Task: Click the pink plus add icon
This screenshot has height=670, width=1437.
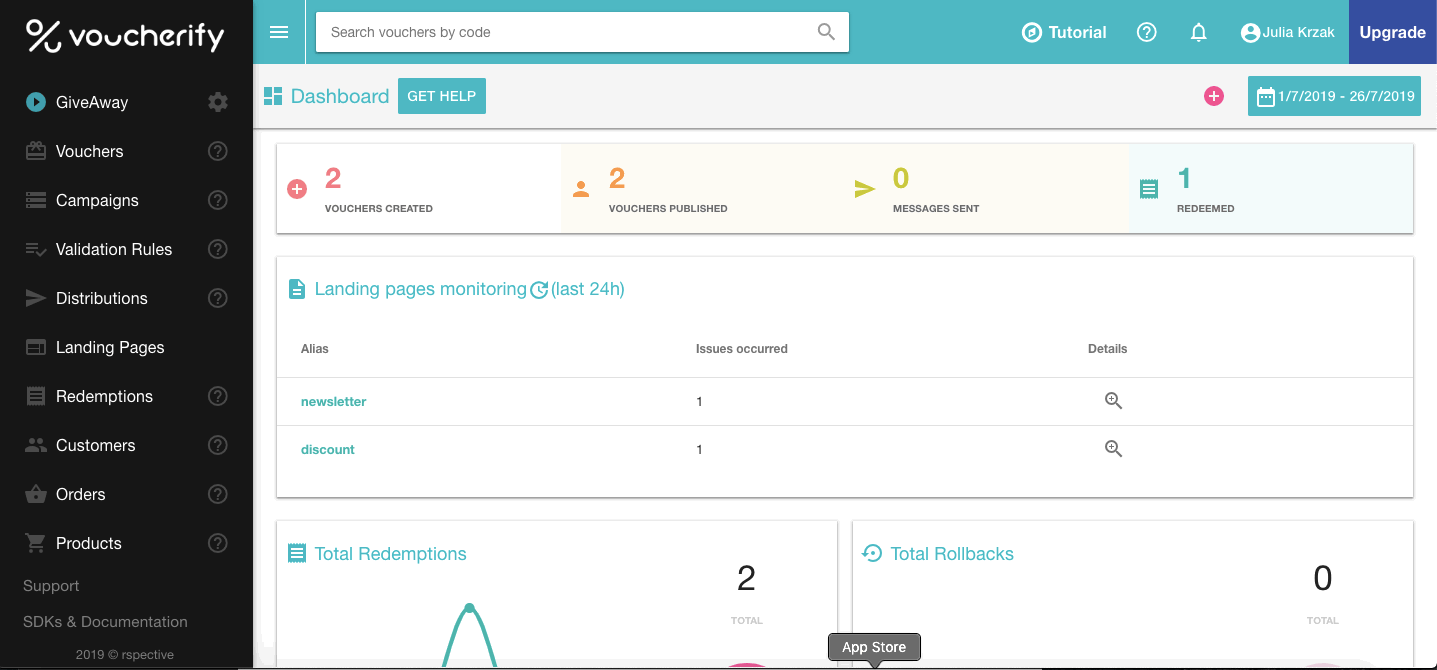Action: (1214, 96)
